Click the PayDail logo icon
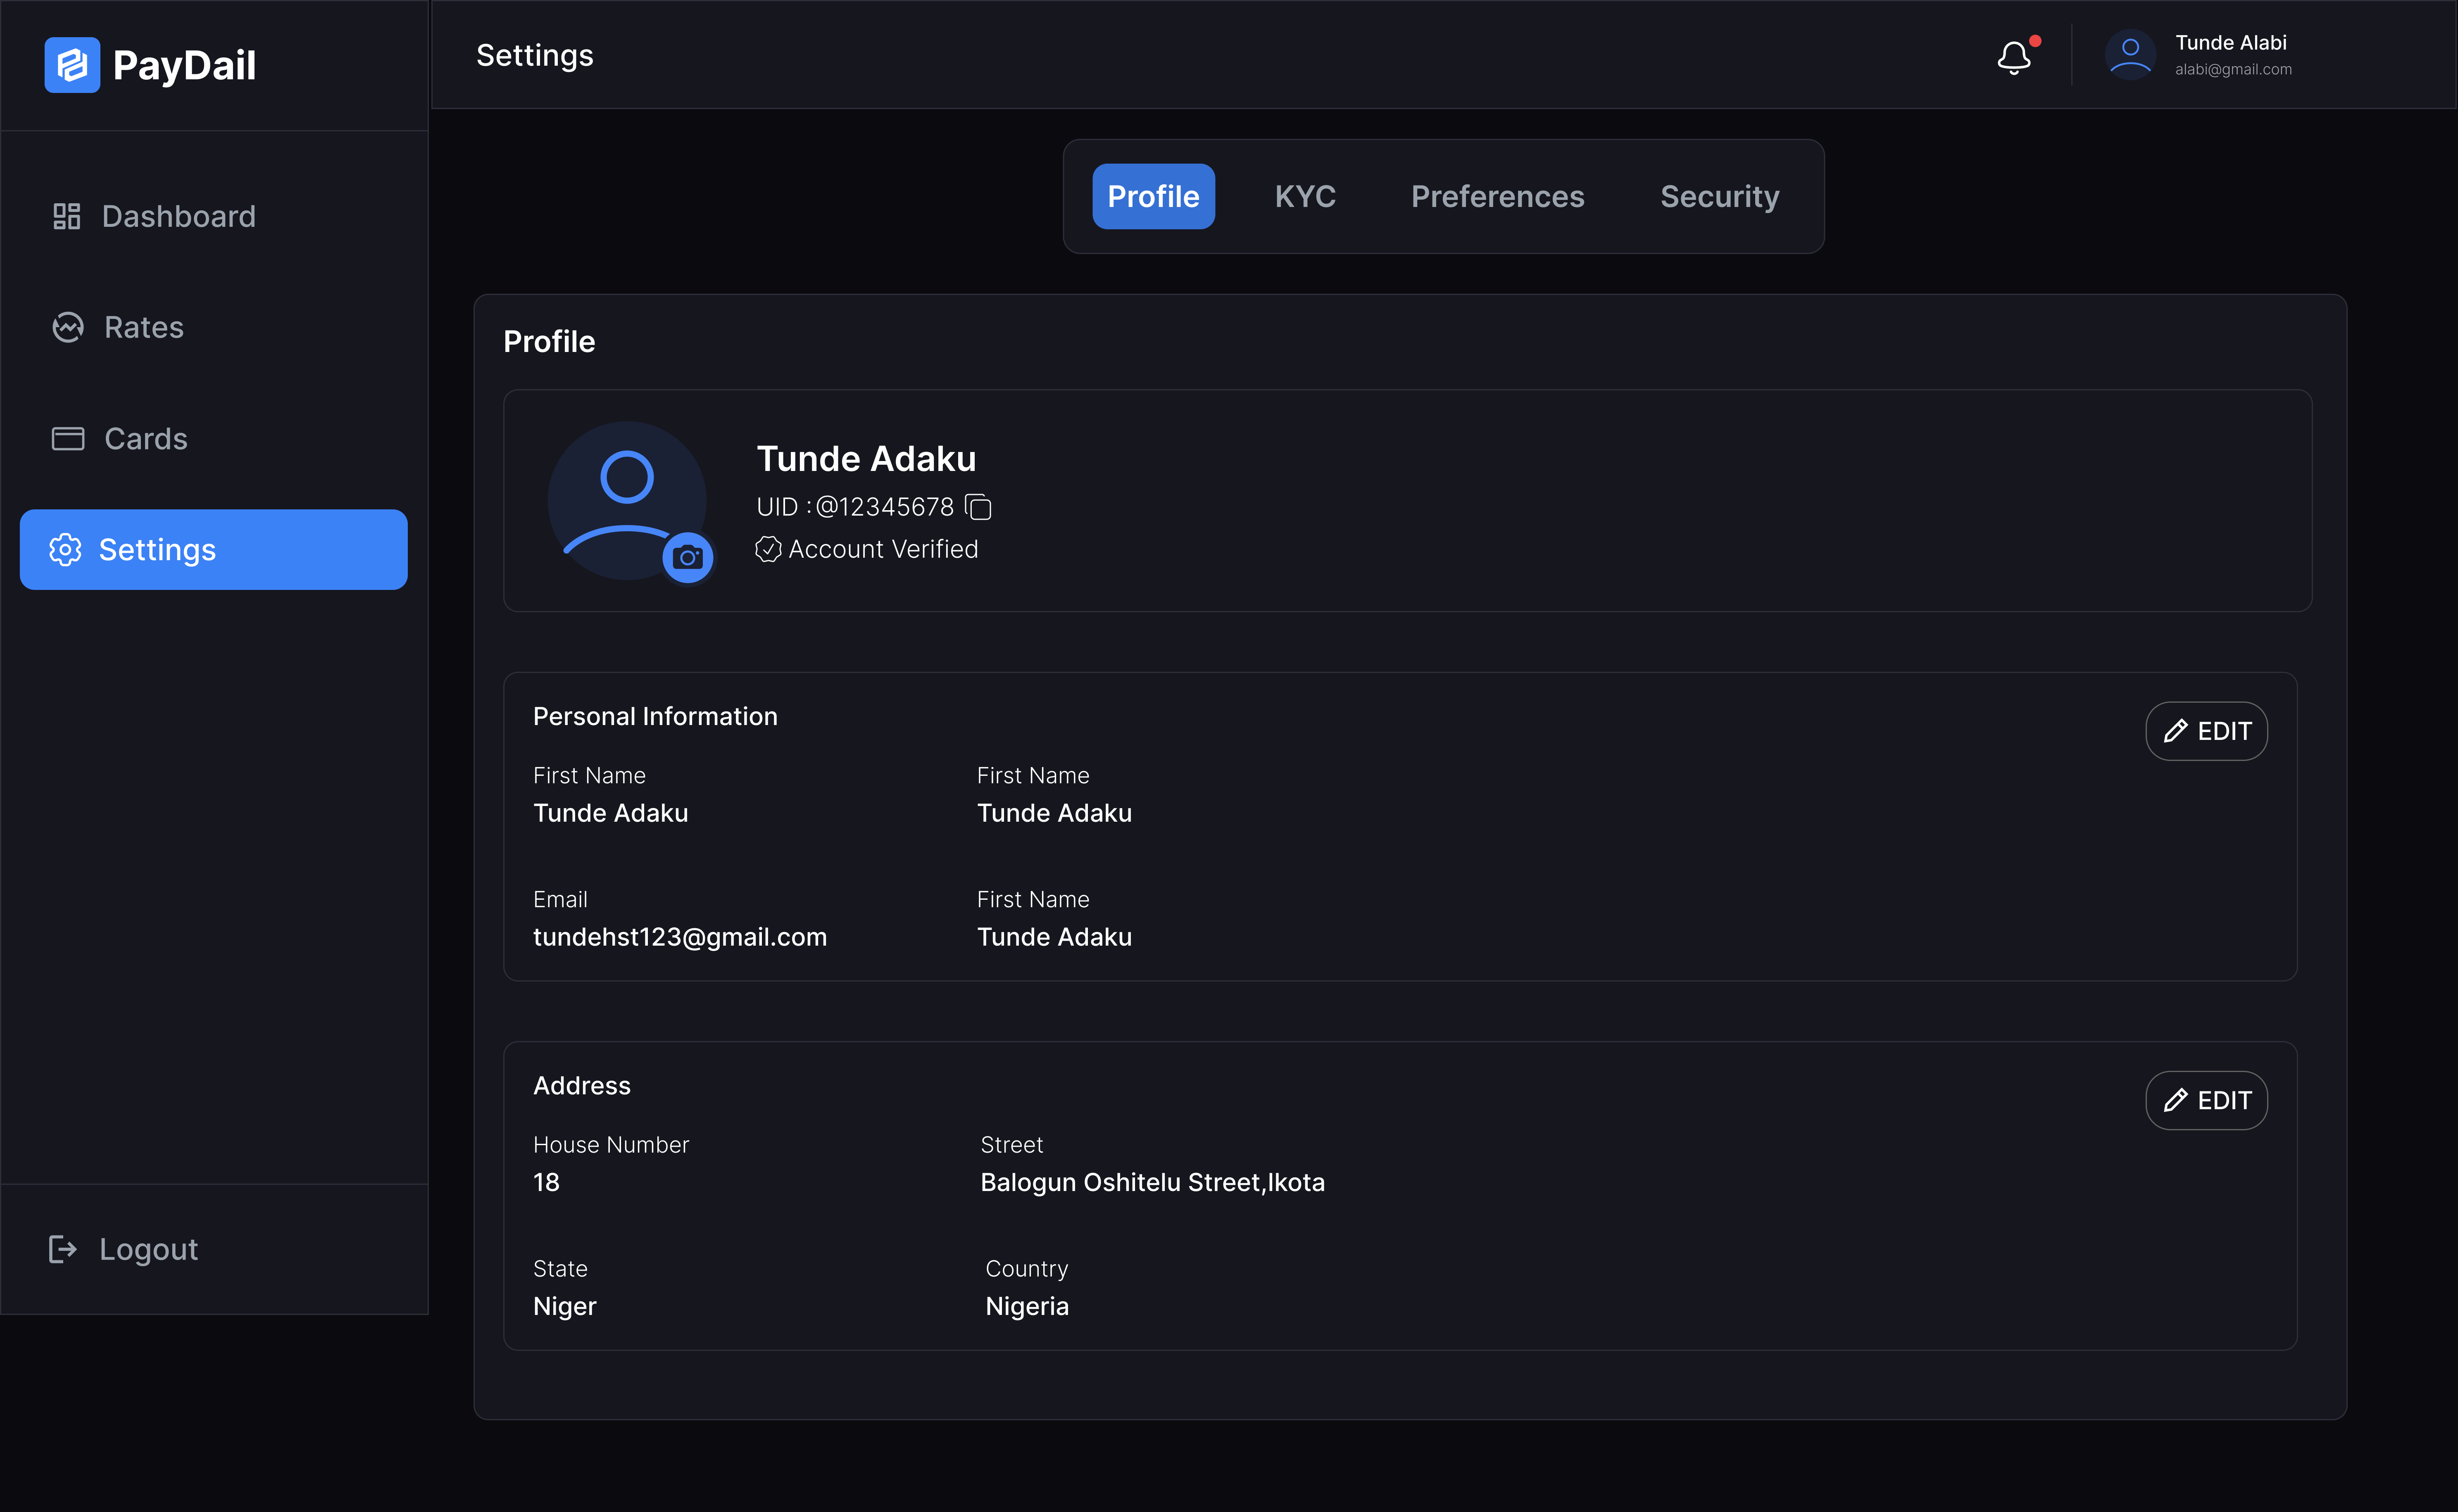This screenshot has width=2458, height=1512. pyautogui.click(x=72, y=65)
